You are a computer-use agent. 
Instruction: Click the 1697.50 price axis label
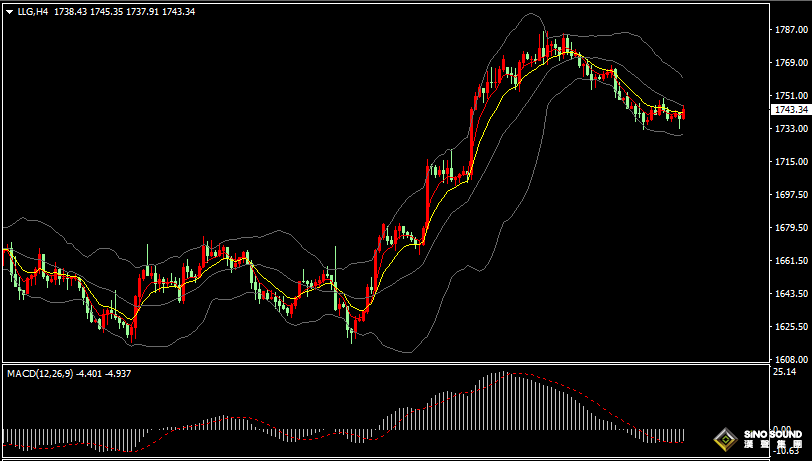790,195
